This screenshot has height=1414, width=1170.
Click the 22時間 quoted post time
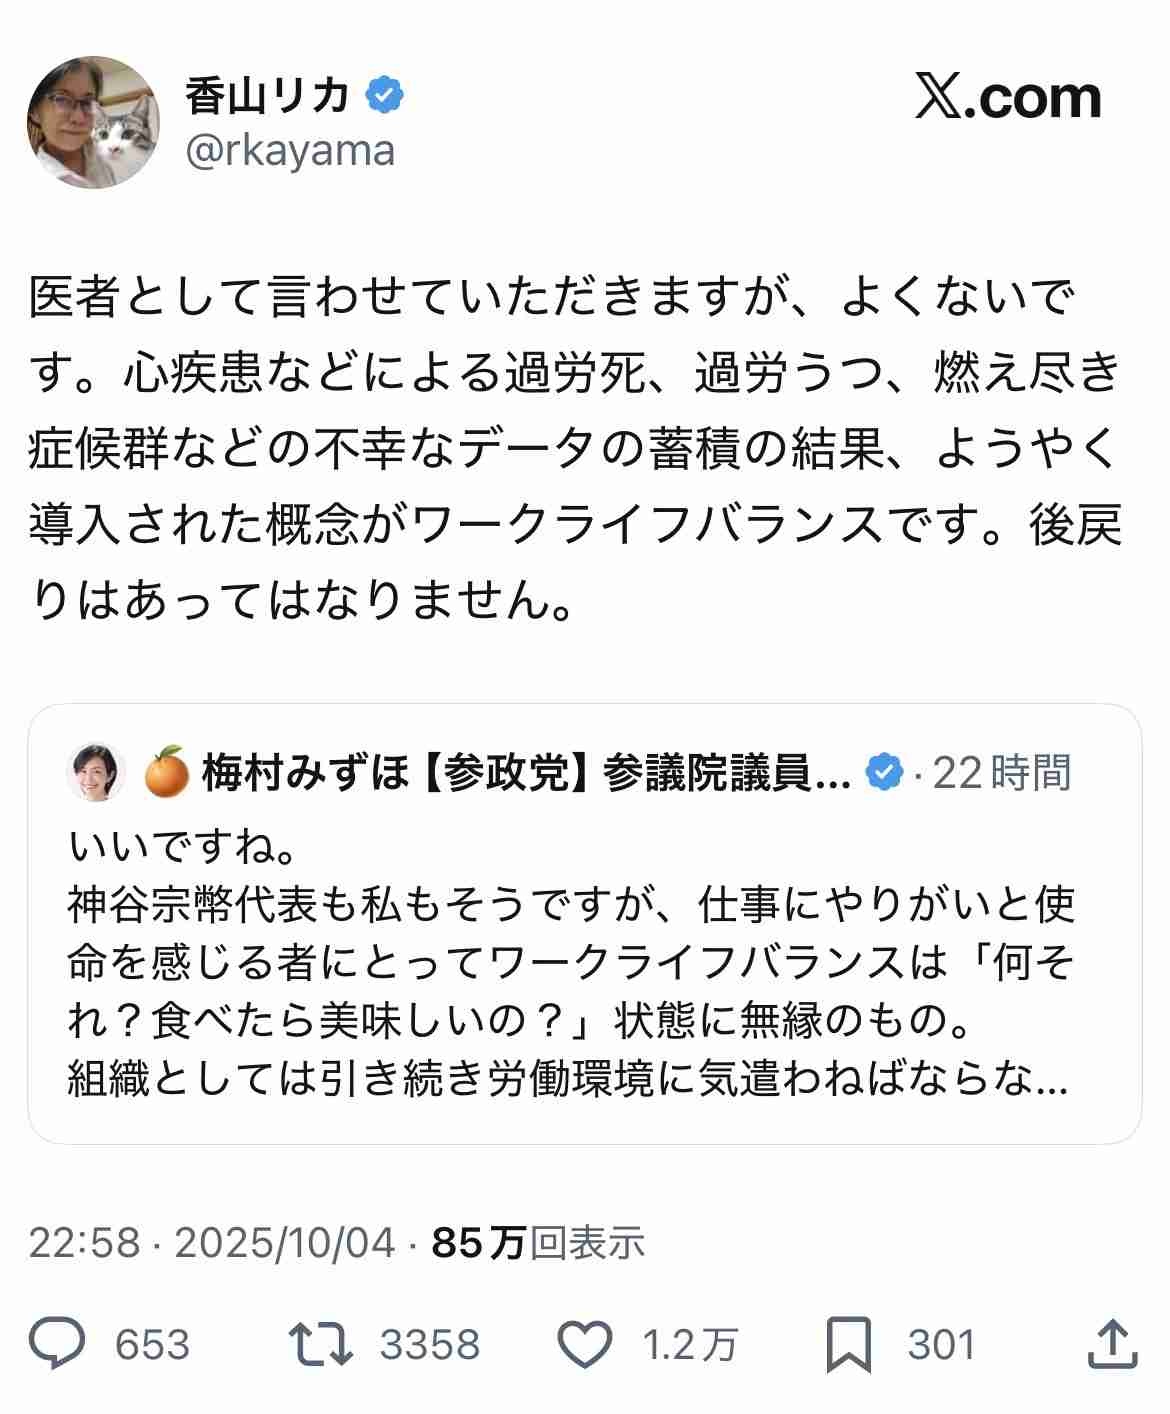point(1001,773)
